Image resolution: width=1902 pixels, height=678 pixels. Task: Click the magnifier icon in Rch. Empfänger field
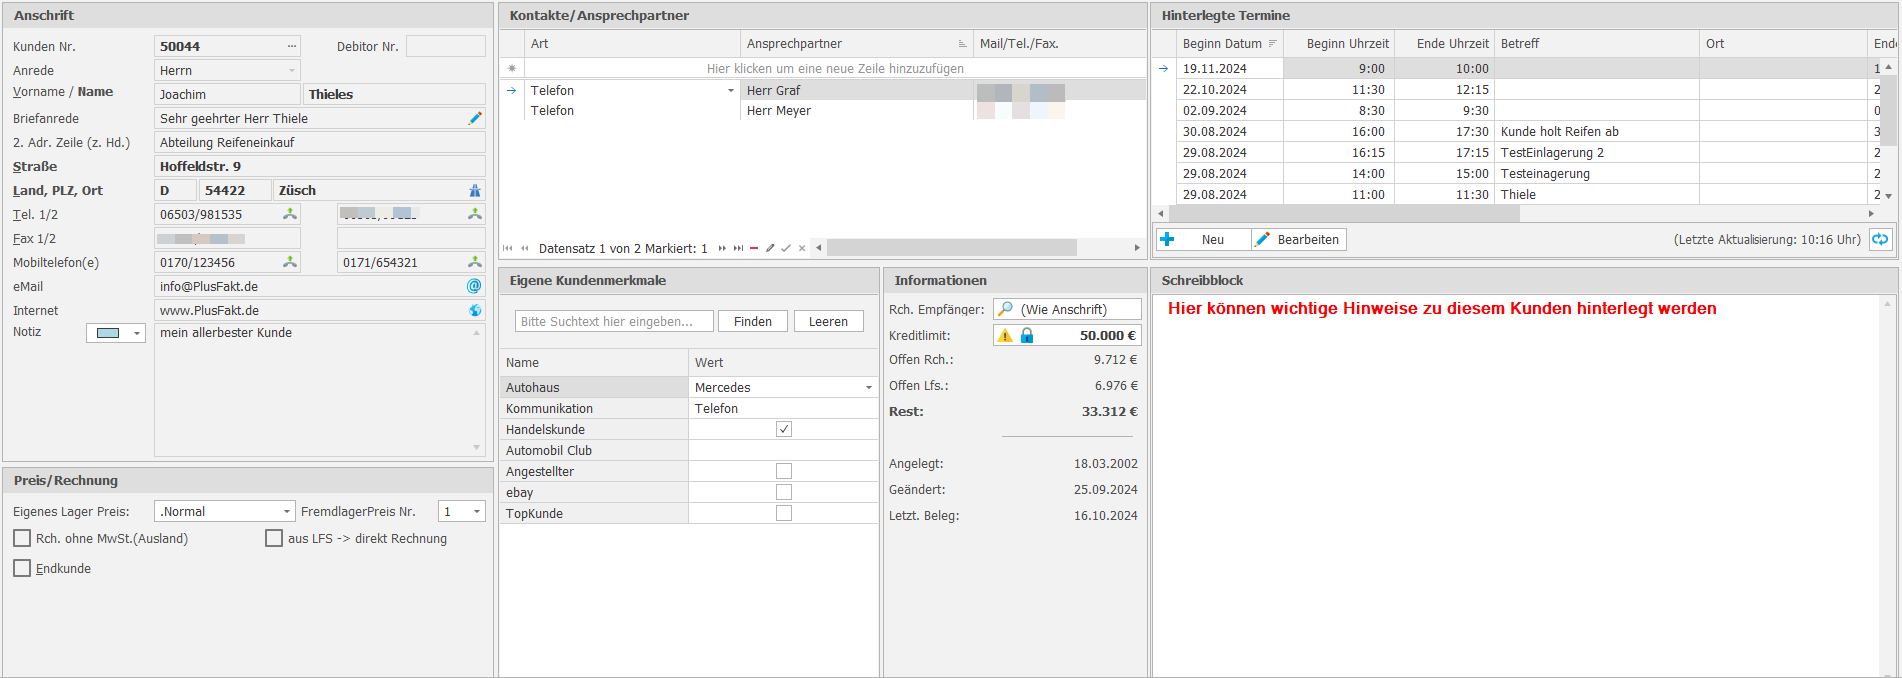(1006, 309)
